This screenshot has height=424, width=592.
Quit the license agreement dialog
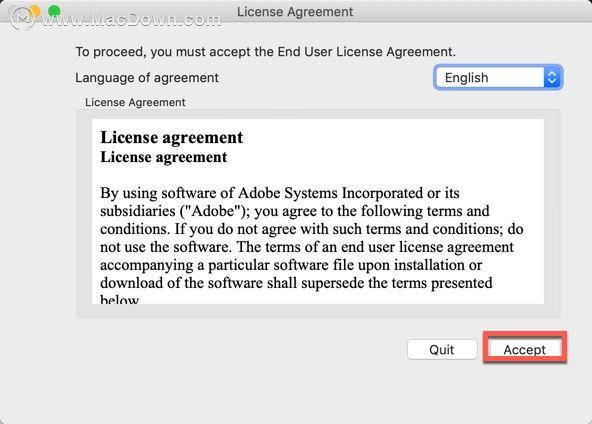442,349
